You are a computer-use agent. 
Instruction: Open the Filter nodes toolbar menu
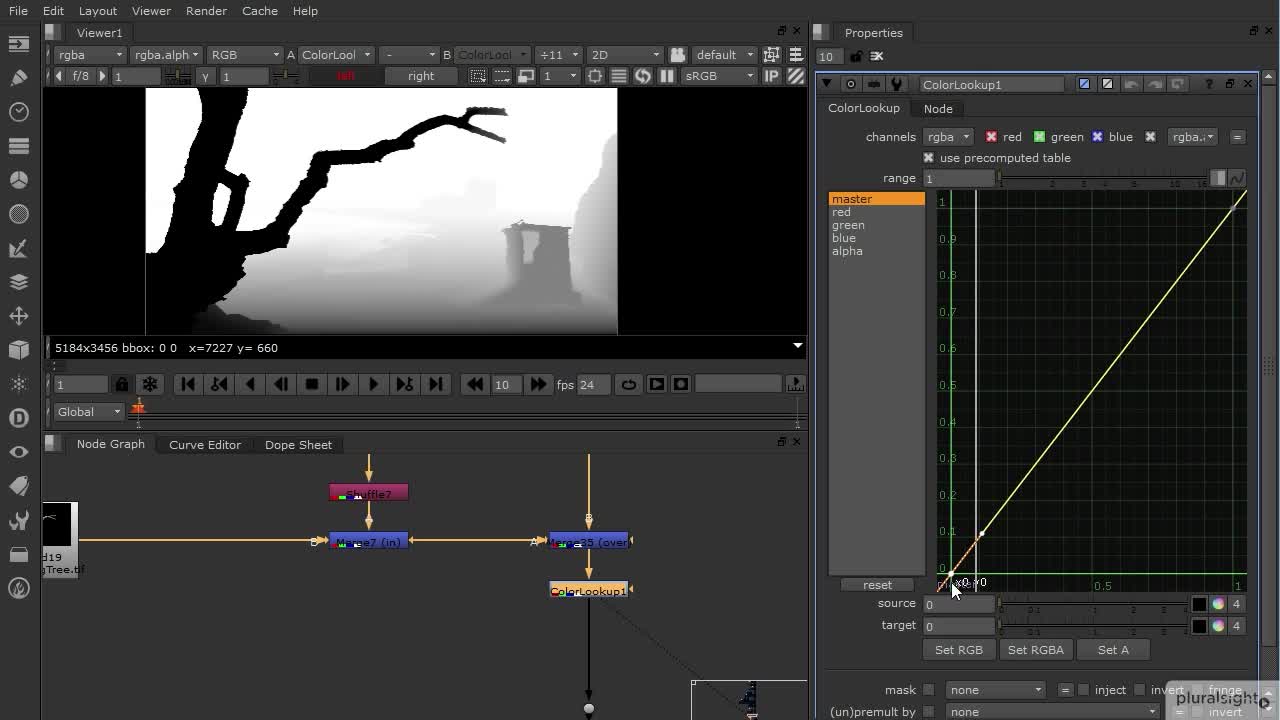tap(18, 214)
